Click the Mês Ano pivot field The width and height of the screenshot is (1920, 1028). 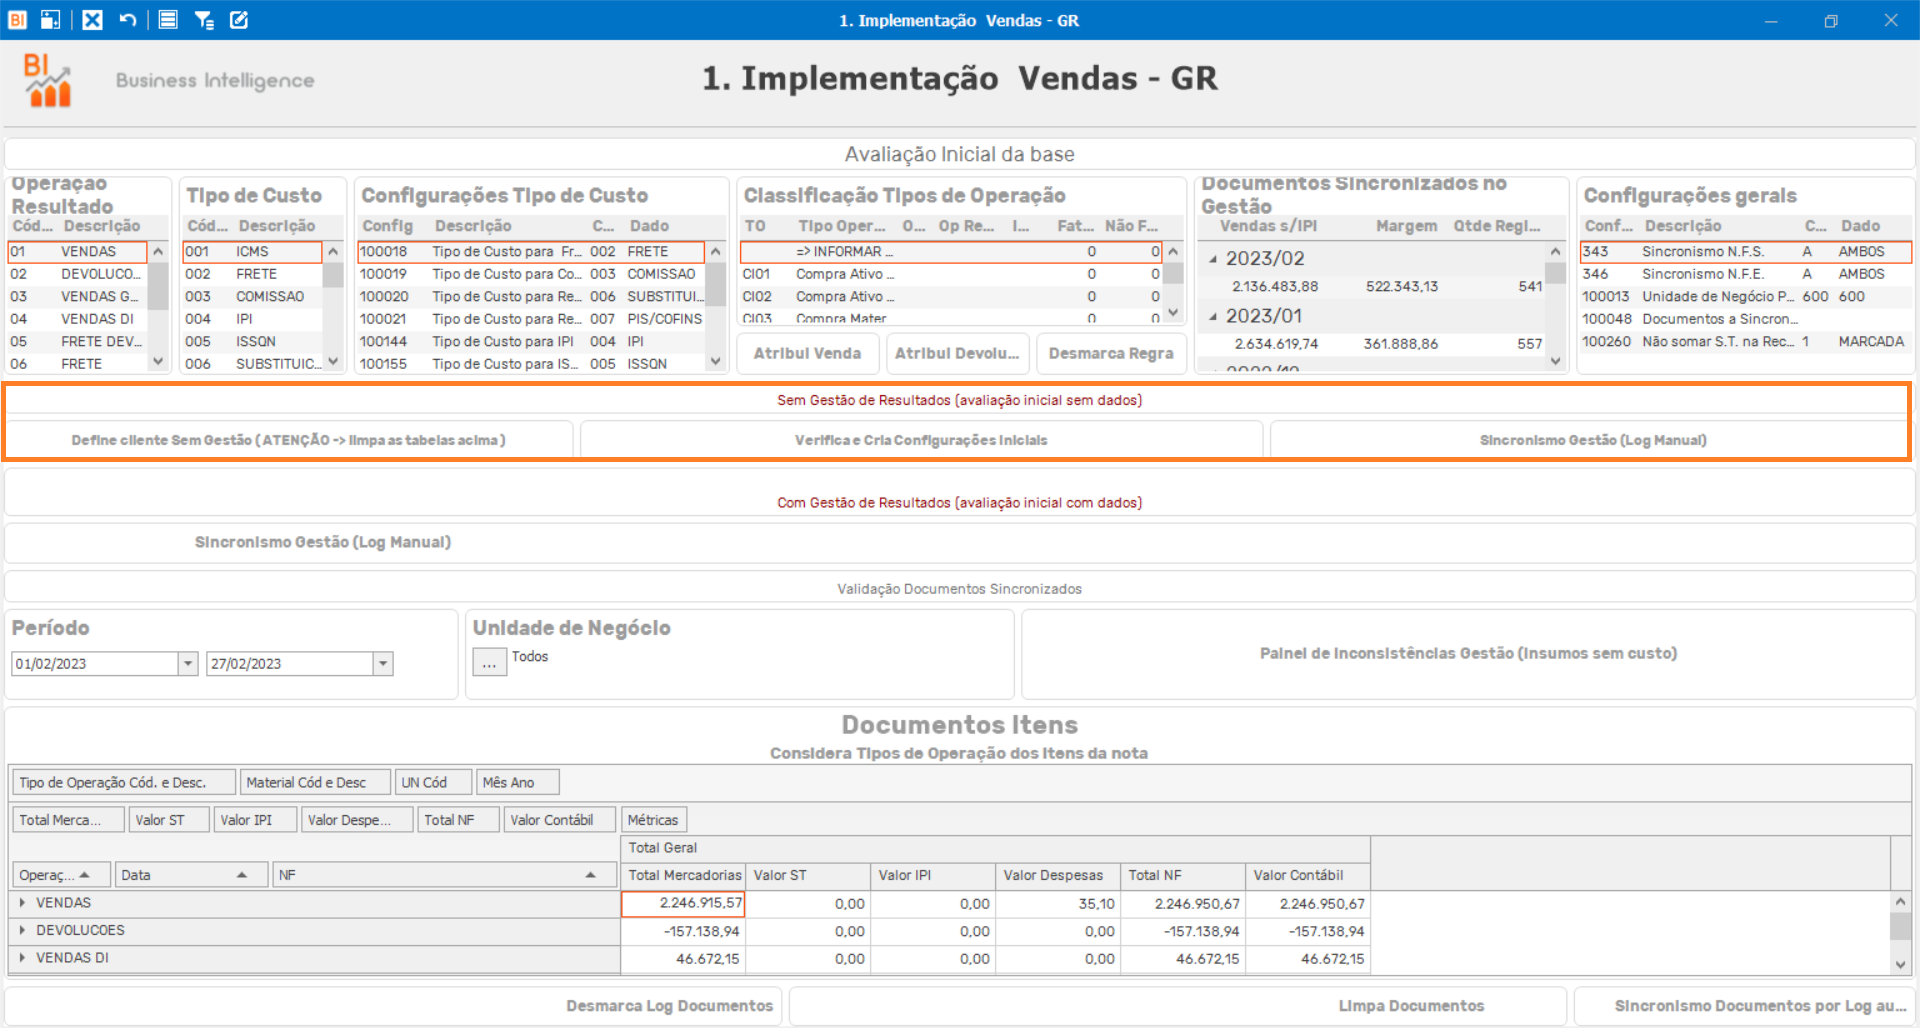[518, 782]
